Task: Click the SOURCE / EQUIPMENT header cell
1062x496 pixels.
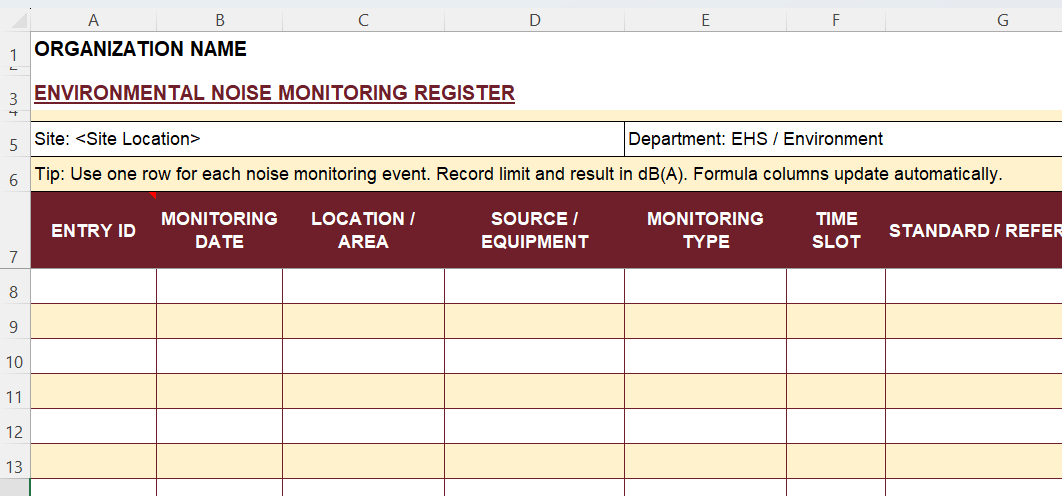Action: tap(534, 230)
